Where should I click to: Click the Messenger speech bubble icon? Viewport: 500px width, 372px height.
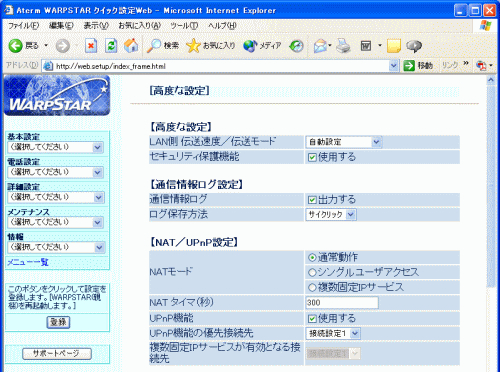pos(414,46)
